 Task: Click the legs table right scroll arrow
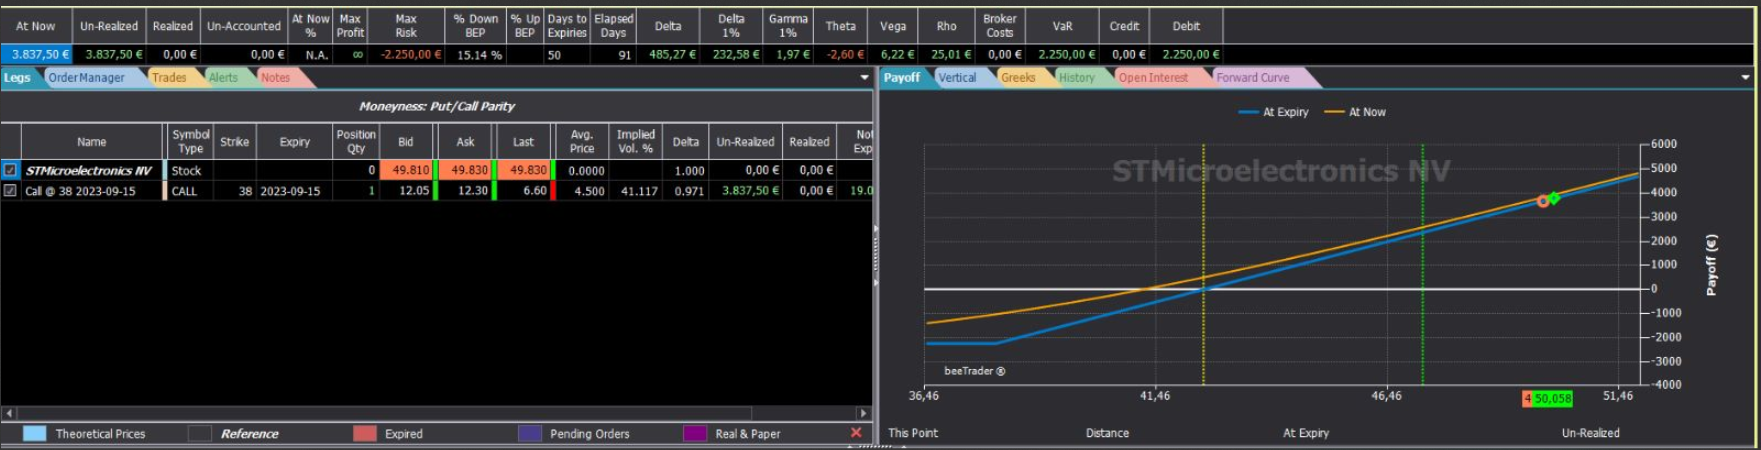click(x=863, y=412)
